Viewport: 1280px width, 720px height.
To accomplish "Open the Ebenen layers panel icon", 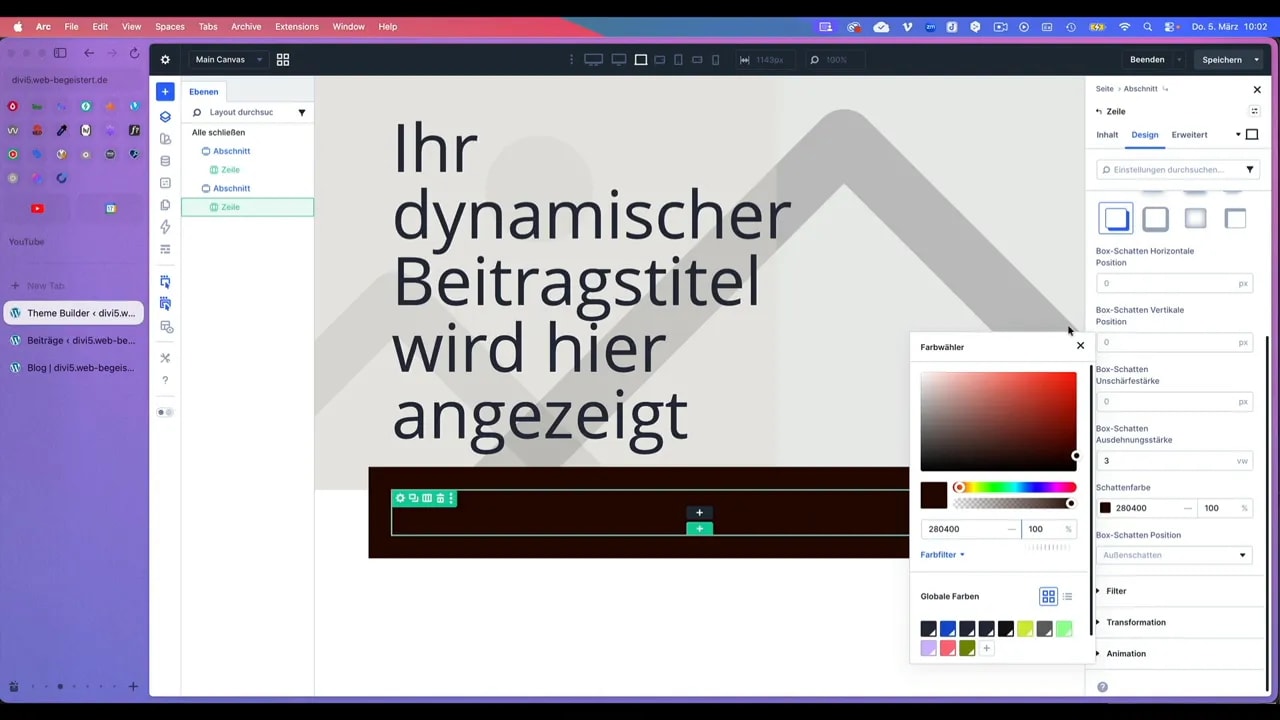I will tap(165, 116).
